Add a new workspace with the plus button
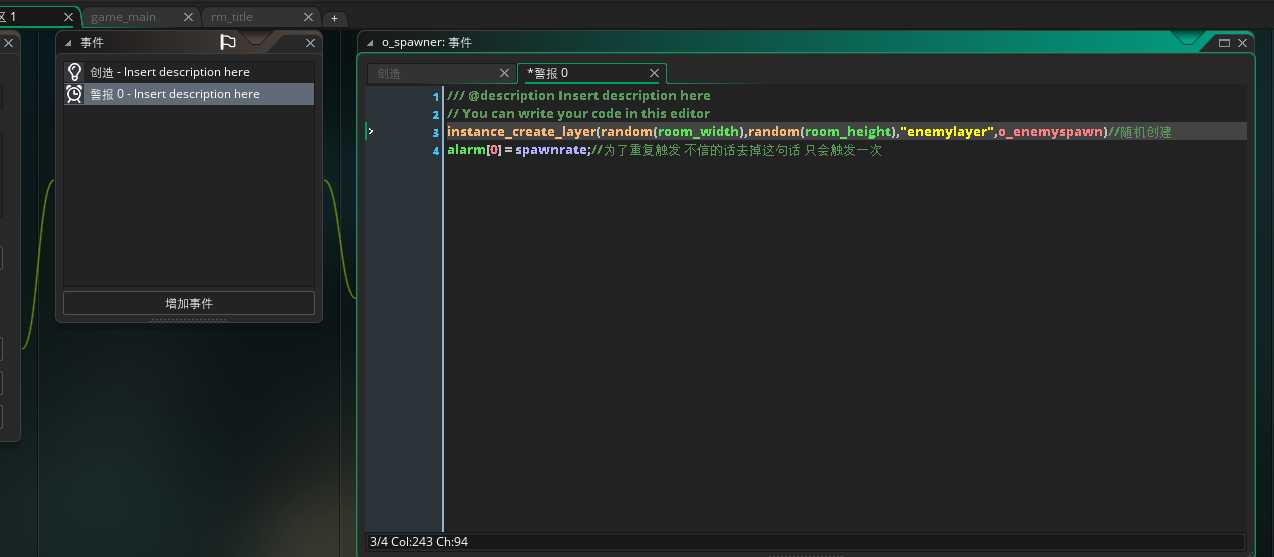This screenshot has width=1274, height=557. coord(334,18)
